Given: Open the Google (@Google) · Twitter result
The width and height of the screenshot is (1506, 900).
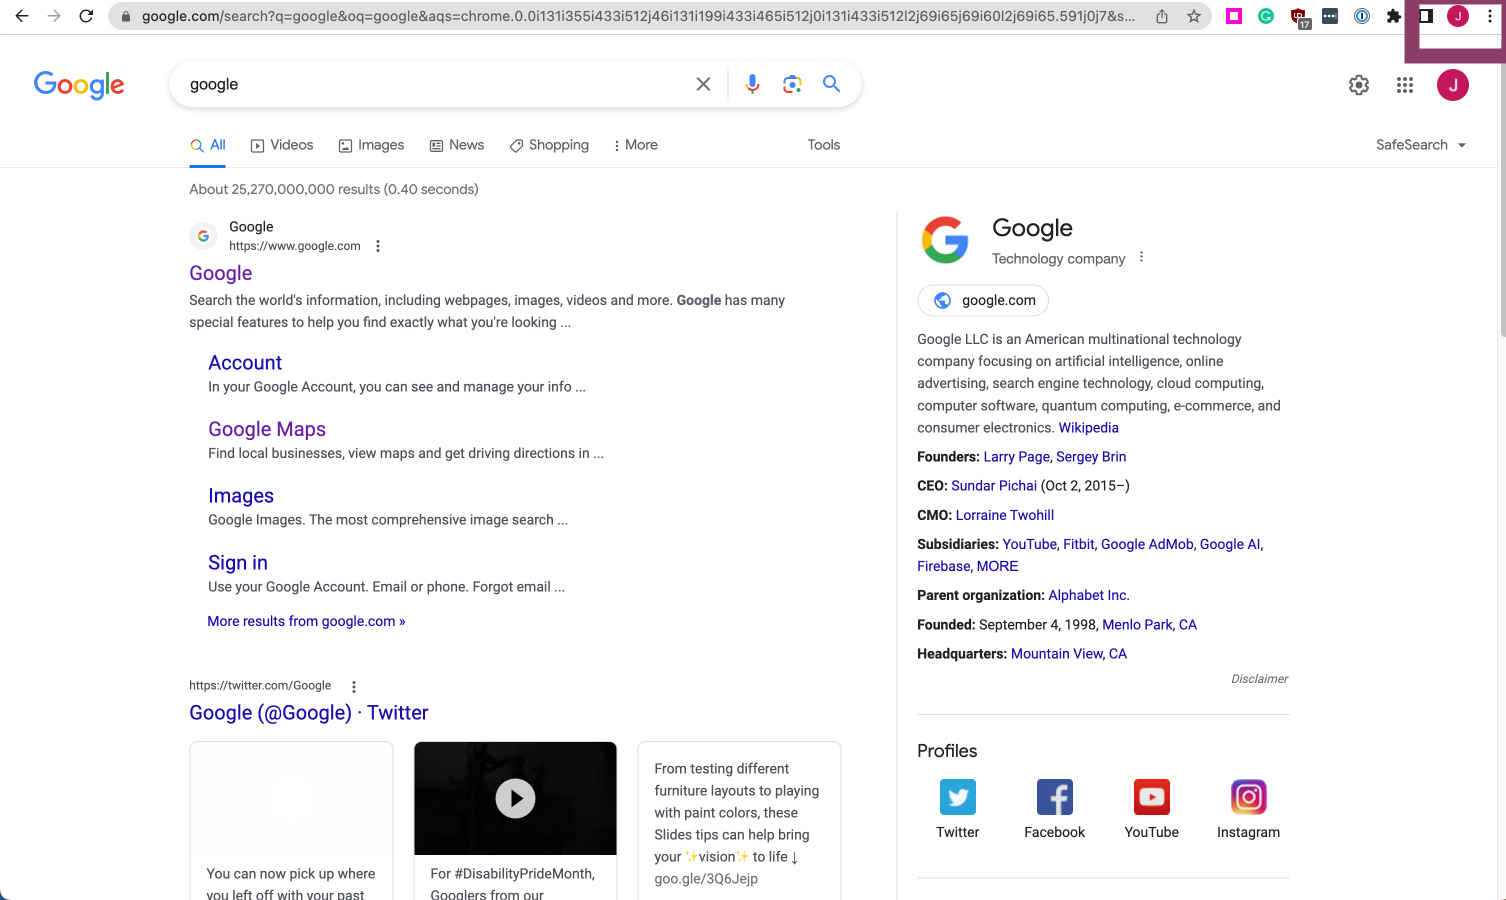Looking at the screenshot, I should coord(309,713).
